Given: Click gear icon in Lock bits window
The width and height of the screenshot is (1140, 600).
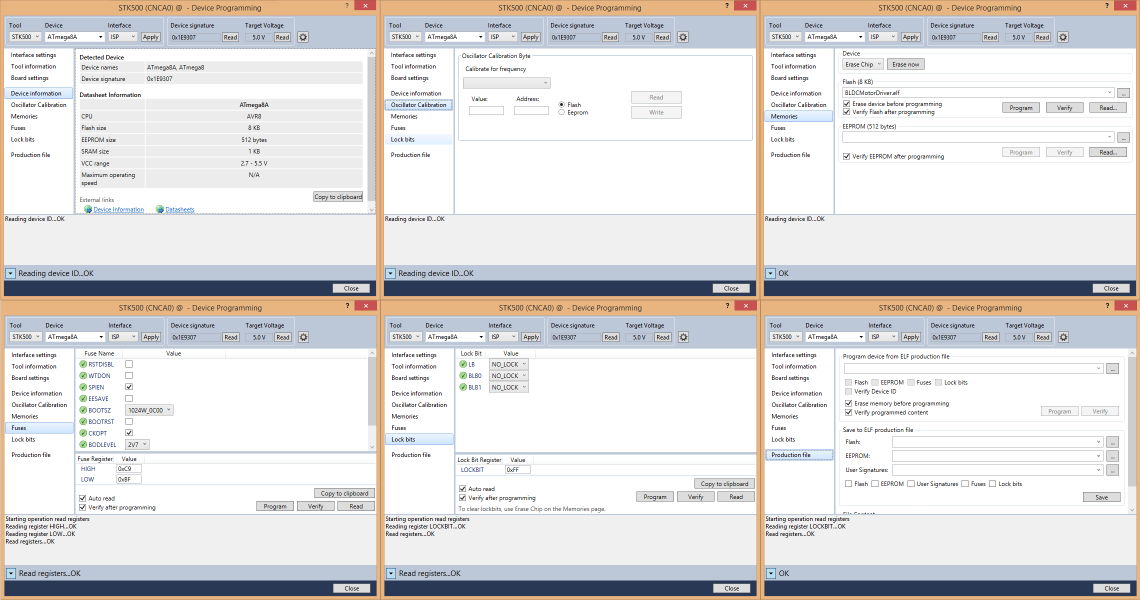Looking at the screenshot, I should [683, 337].
